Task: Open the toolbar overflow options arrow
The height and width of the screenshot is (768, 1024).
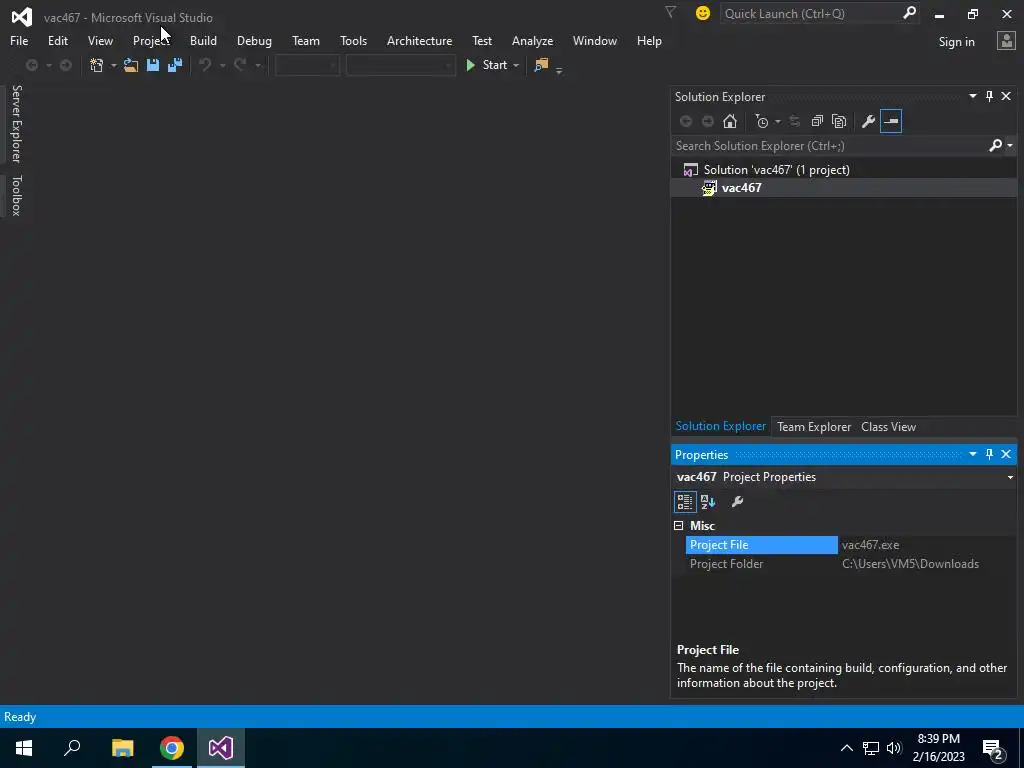Action: [559, 70]
